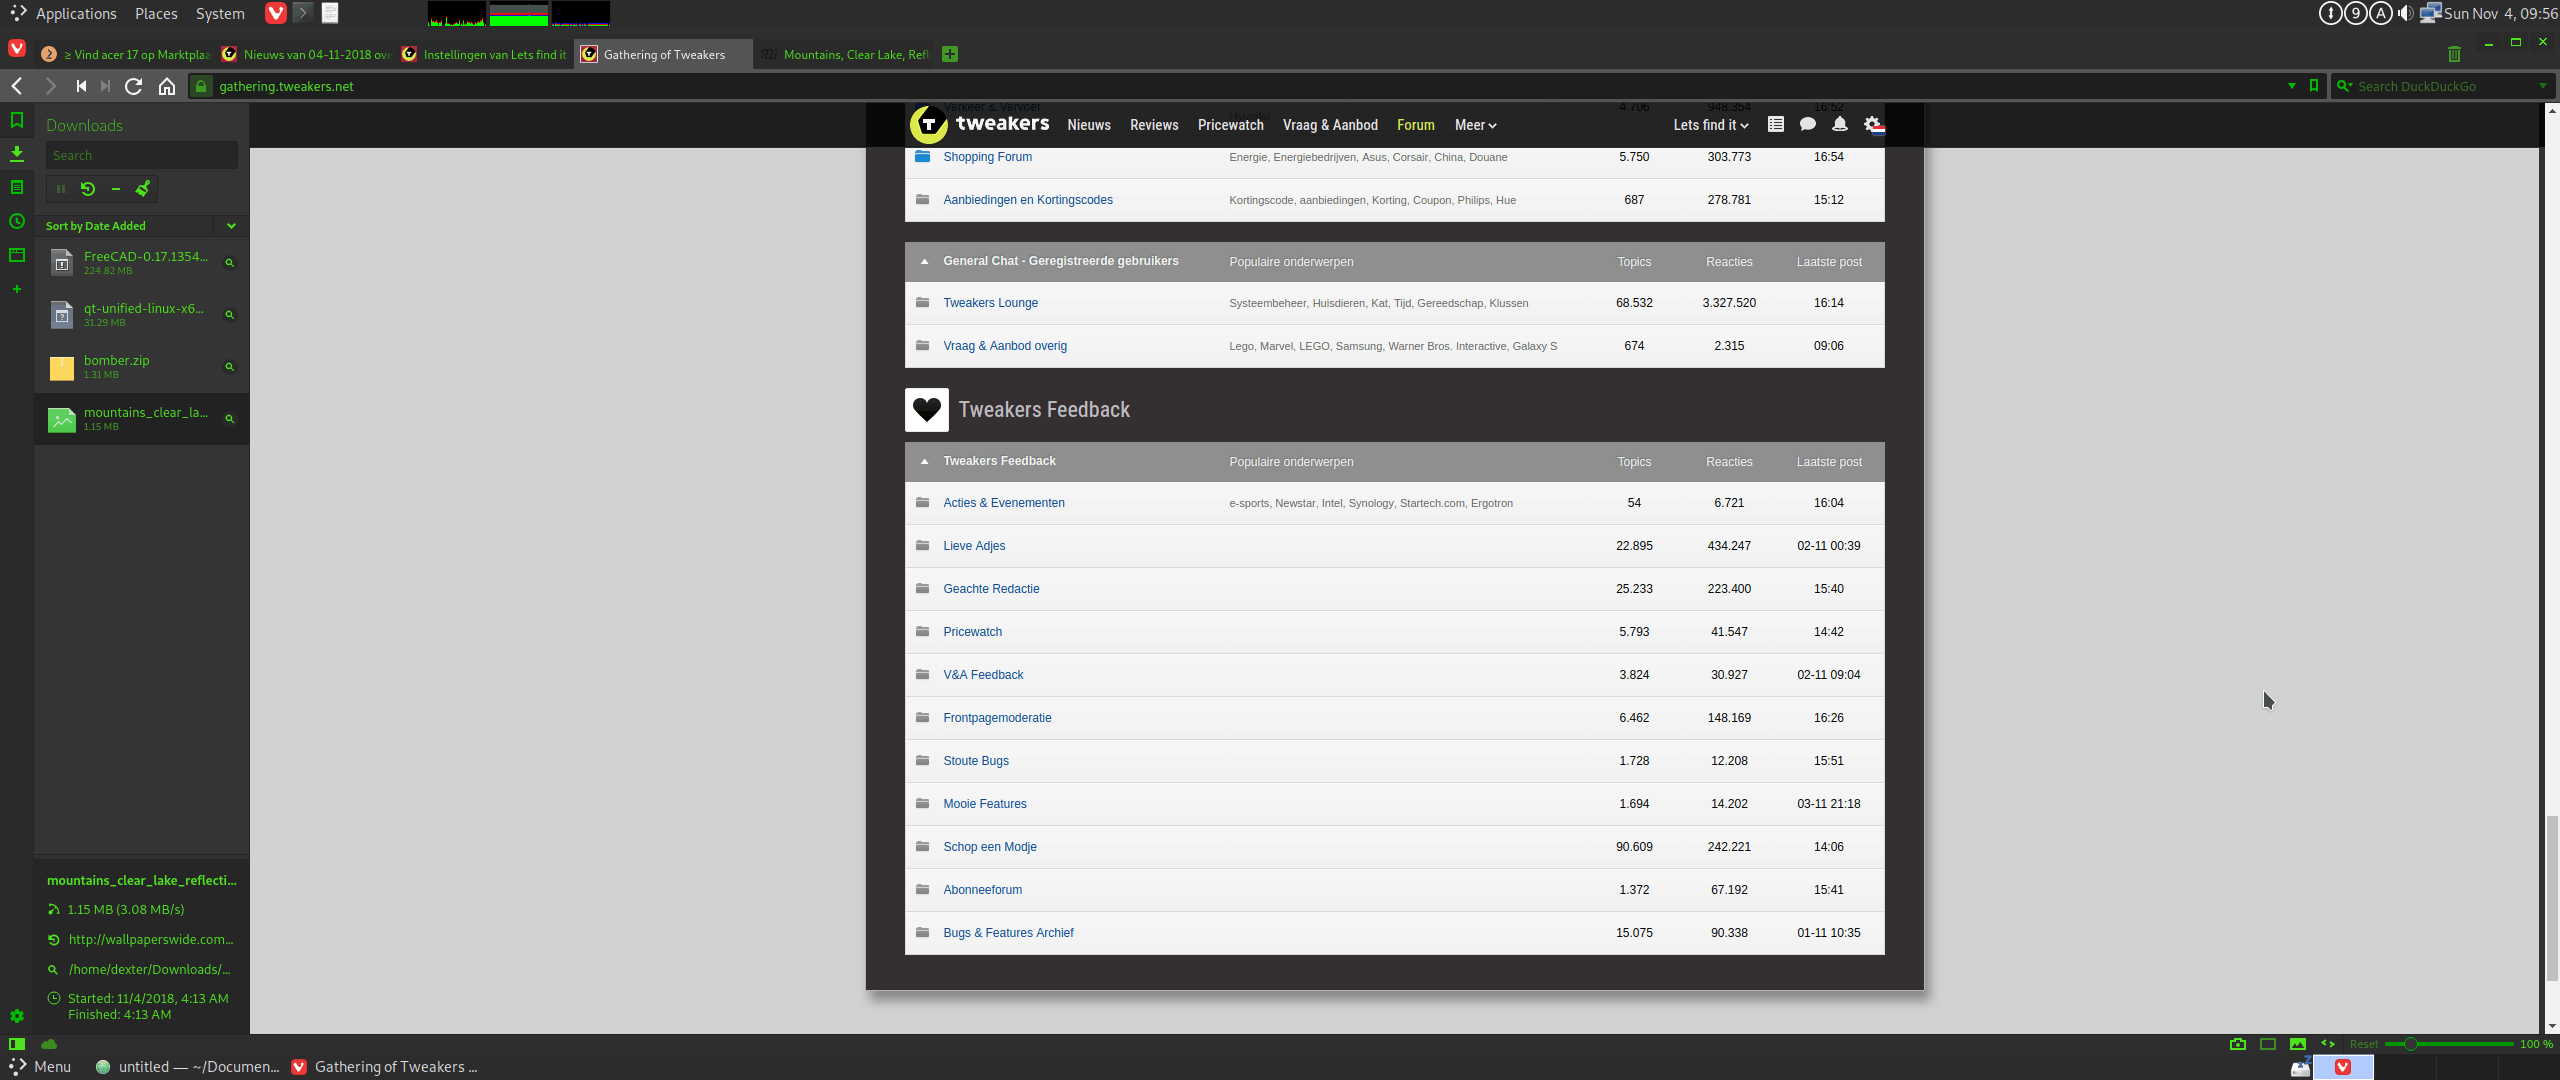The width and height of the screenshot is (2560, 1080).
Task: Open the History clock panel icon
Action: coord(17,222)
